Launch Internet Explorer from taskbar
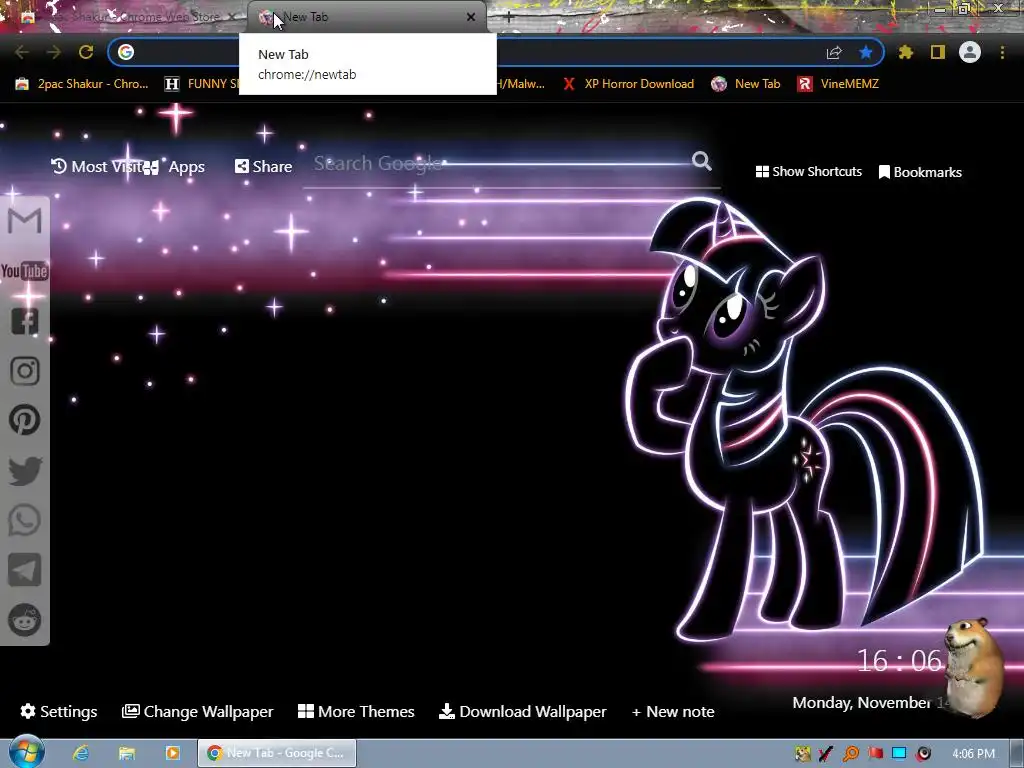 pos(81,753)
